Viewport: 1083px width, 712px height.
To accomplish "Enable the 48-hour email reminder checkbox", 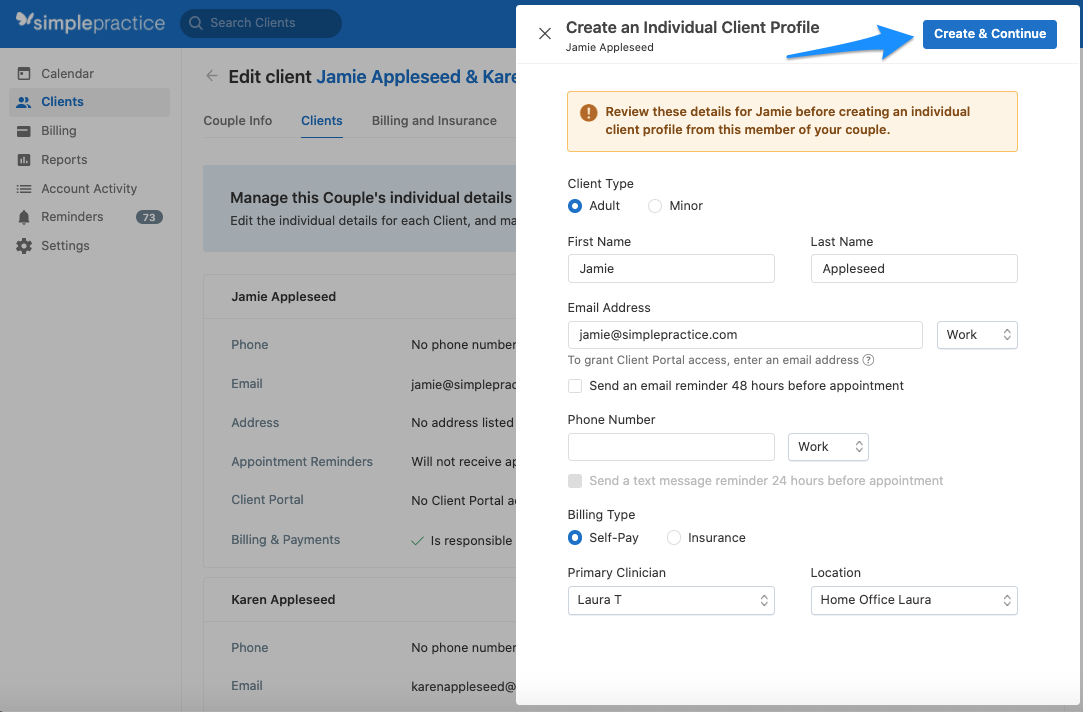I will point(575,386).
